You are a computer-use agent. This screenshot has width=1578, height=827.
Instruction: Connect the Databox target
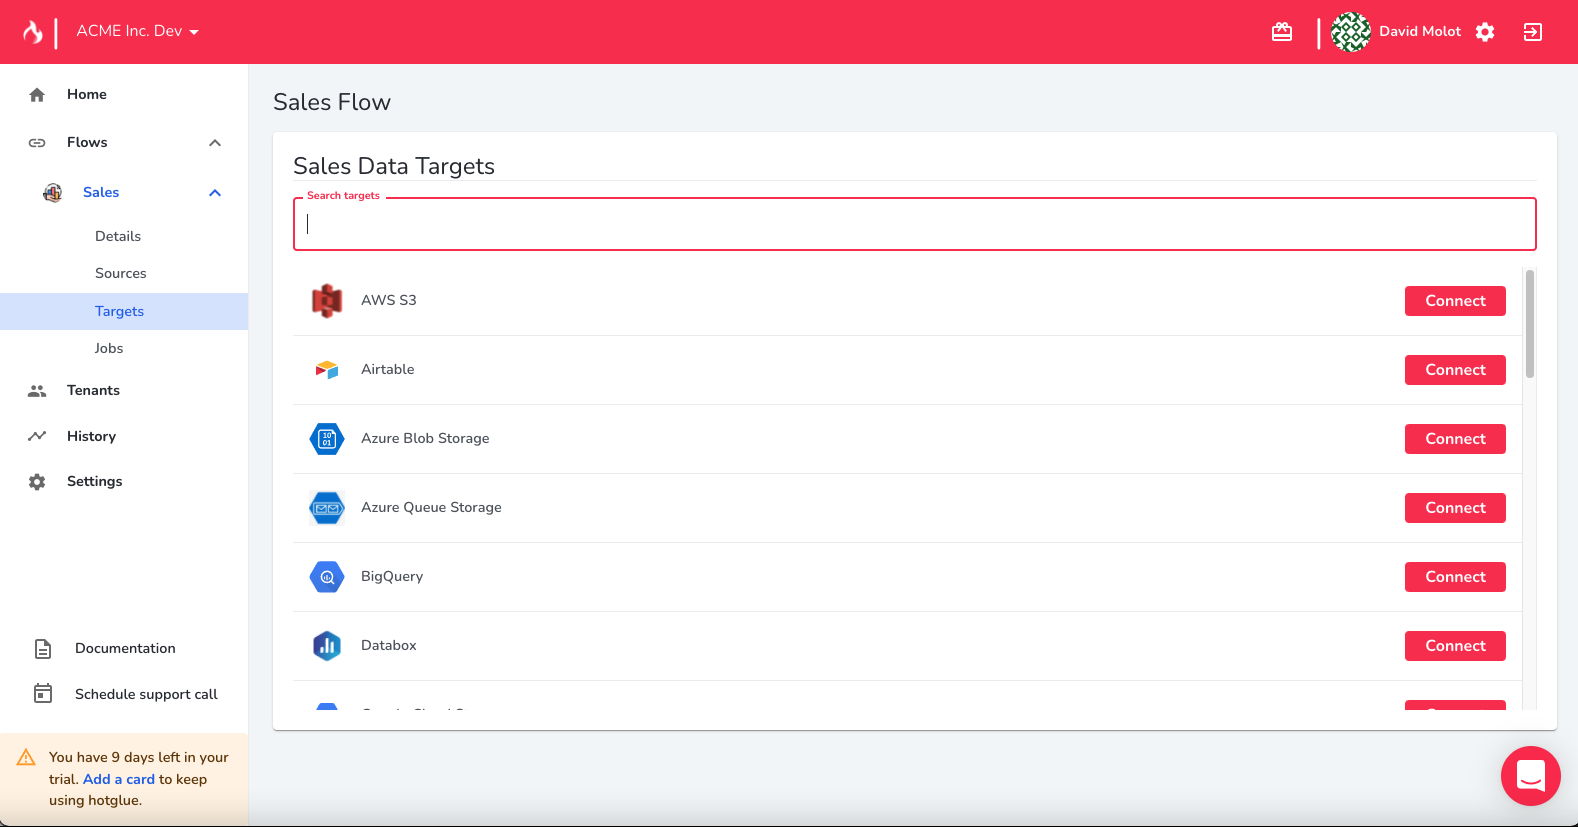click(x=1455, y=646)
